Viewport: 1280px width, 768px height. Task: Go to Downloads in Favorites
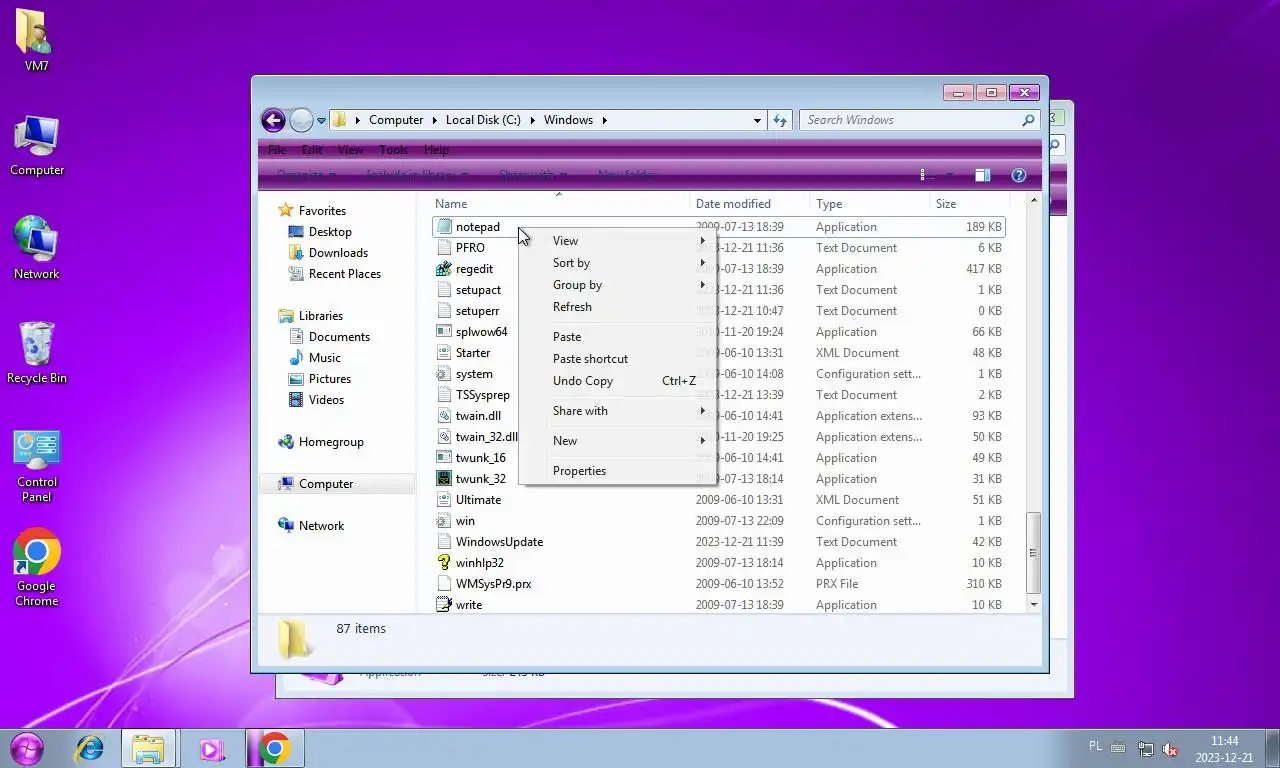click(328, 253)
